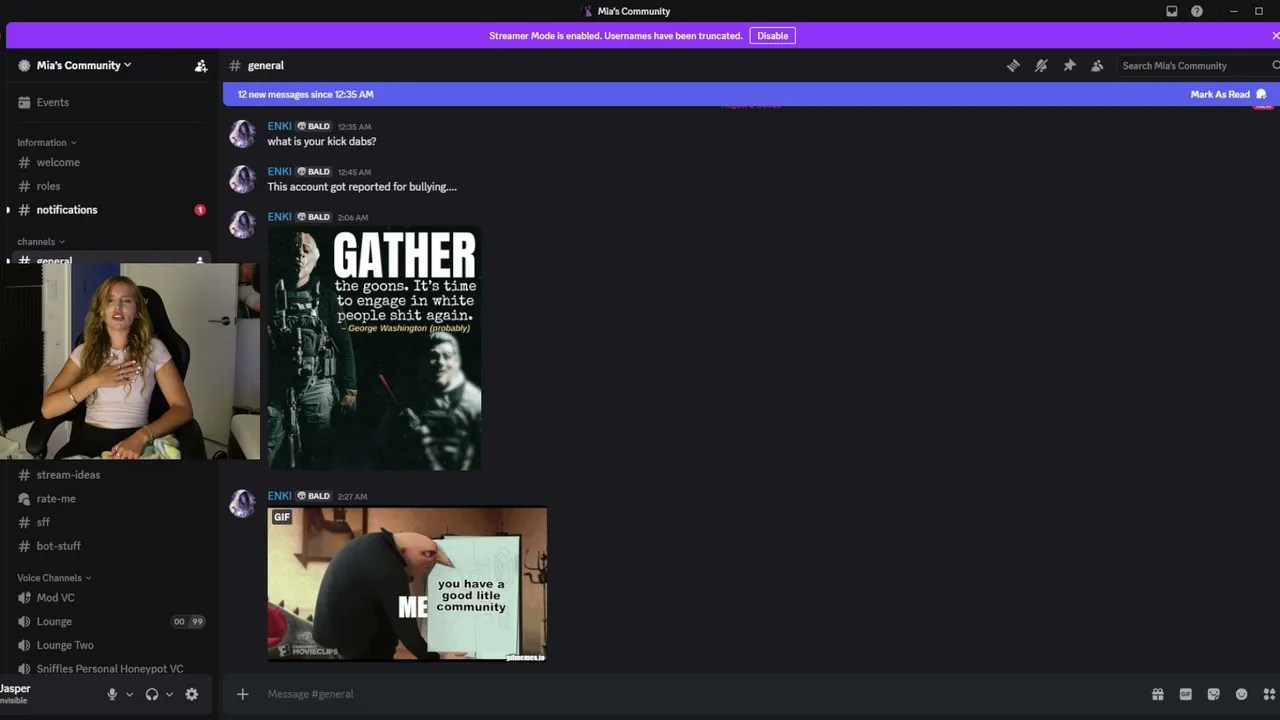The height and width of the screenshot is (720, 1280).
Task: Click the Jasper user panel name
Action: pos(15,689)
